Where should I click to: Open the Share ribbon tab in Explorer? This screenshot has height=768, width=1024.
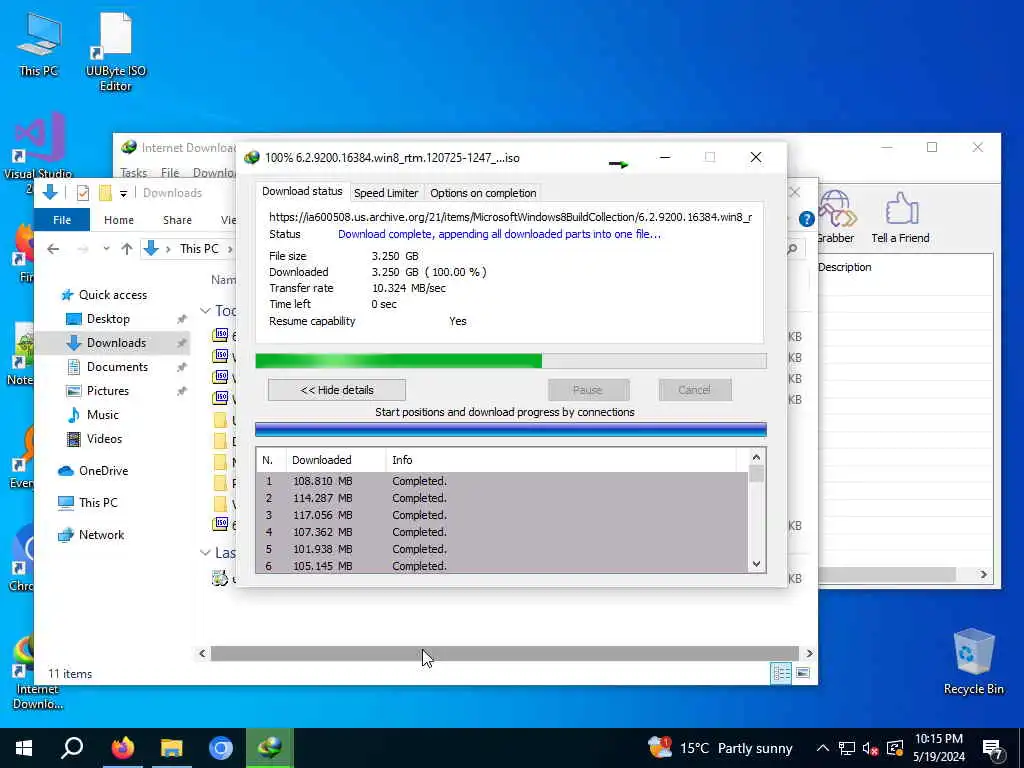tap(178, 220)
